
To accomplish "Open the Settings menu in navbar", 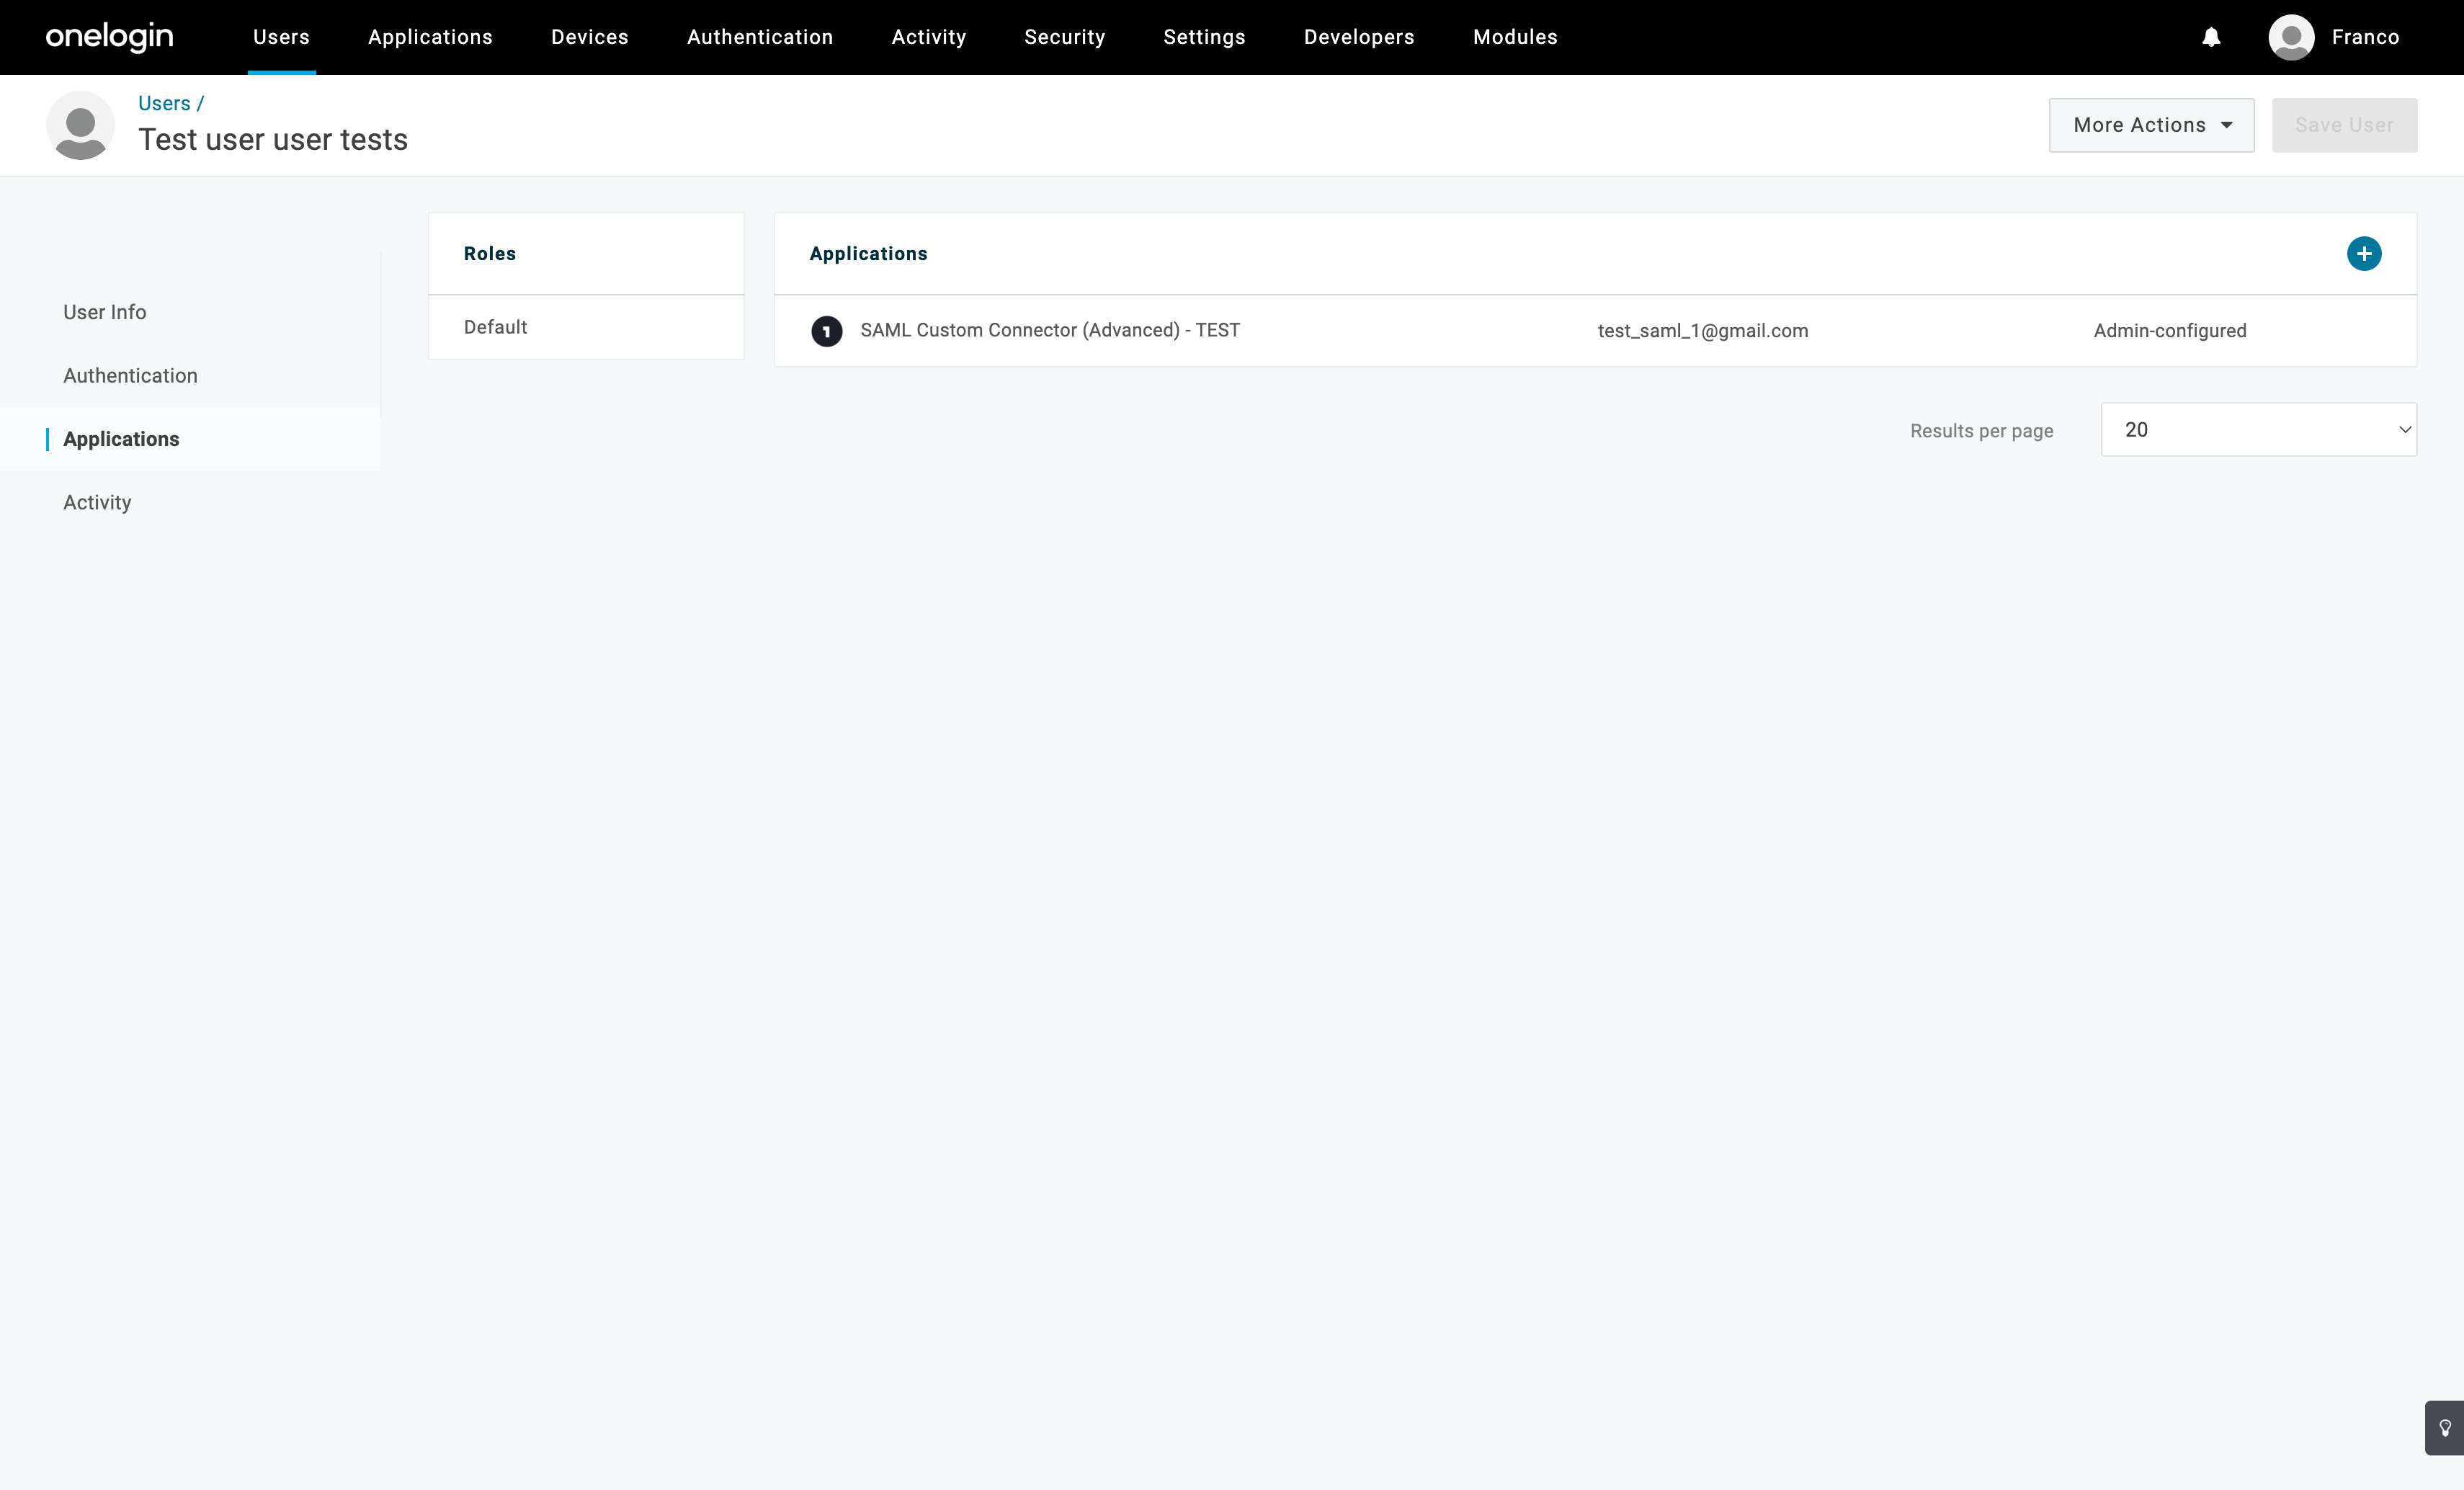I will point(1203,37).
